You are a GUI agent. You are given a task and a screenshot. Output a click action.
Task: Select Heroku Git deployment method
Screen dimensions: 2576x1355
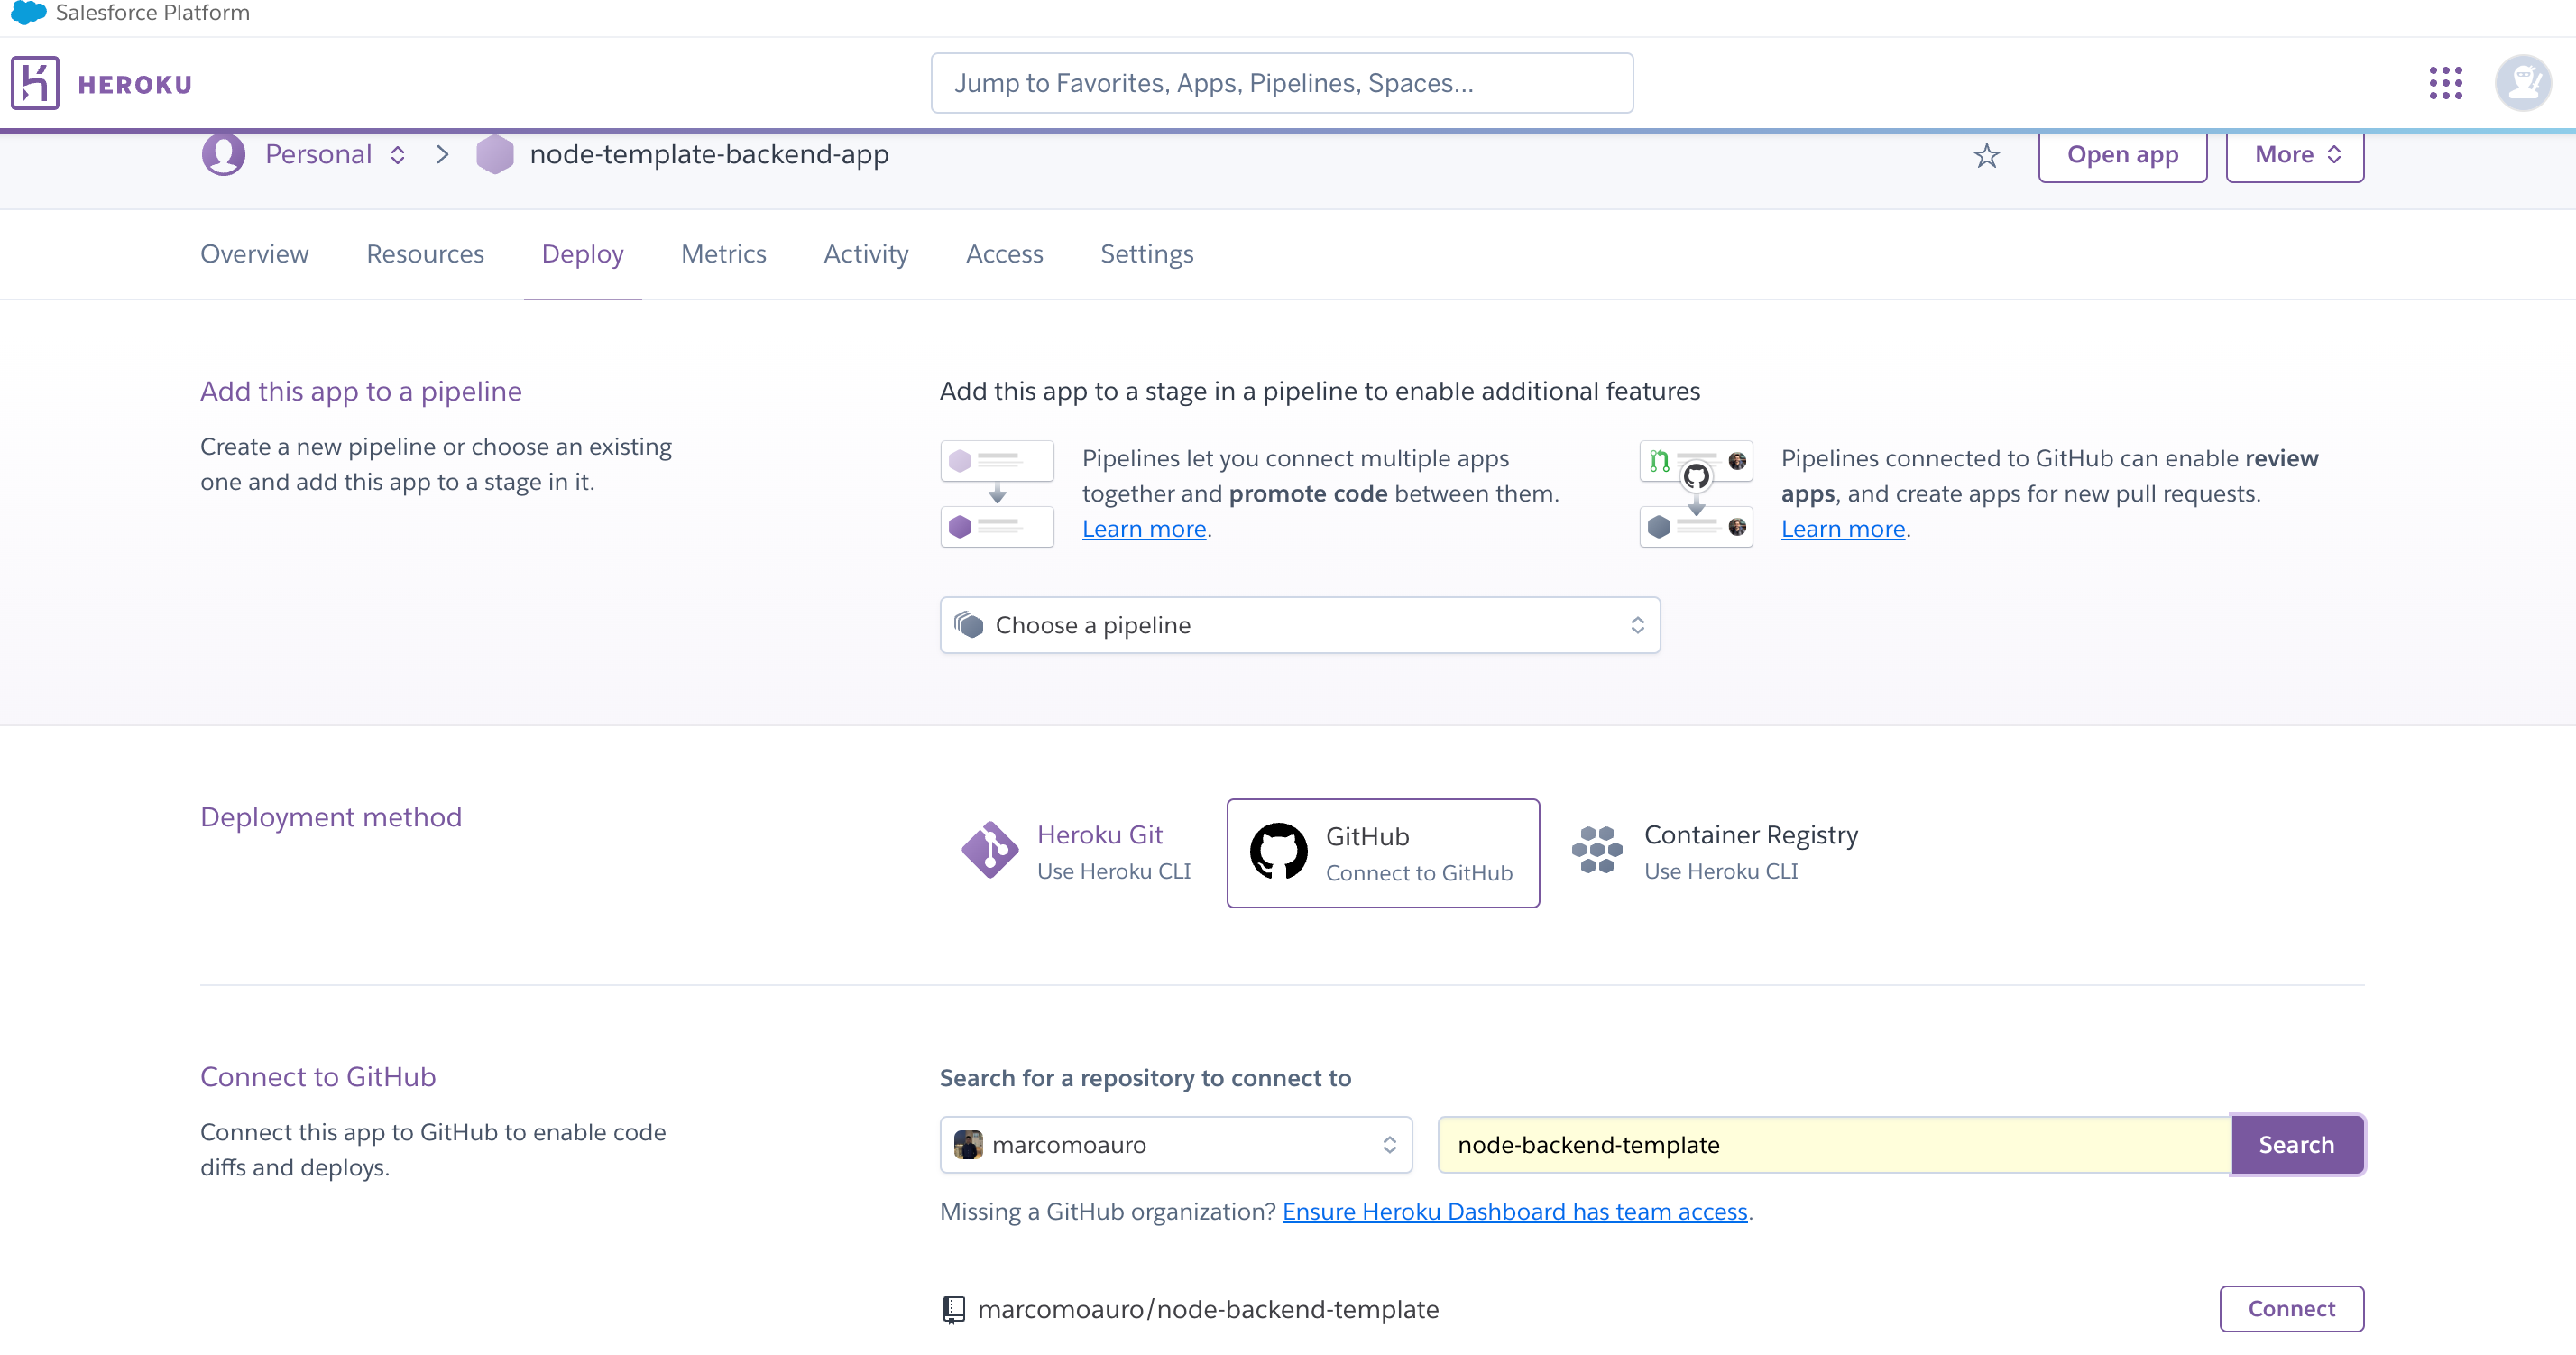[1077, 852]
